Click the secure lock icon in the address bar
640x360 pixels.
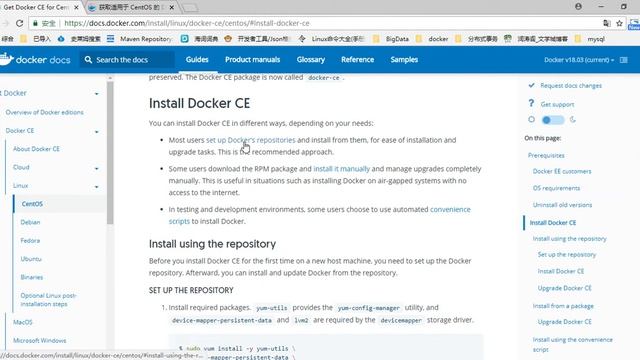point(36,23)
